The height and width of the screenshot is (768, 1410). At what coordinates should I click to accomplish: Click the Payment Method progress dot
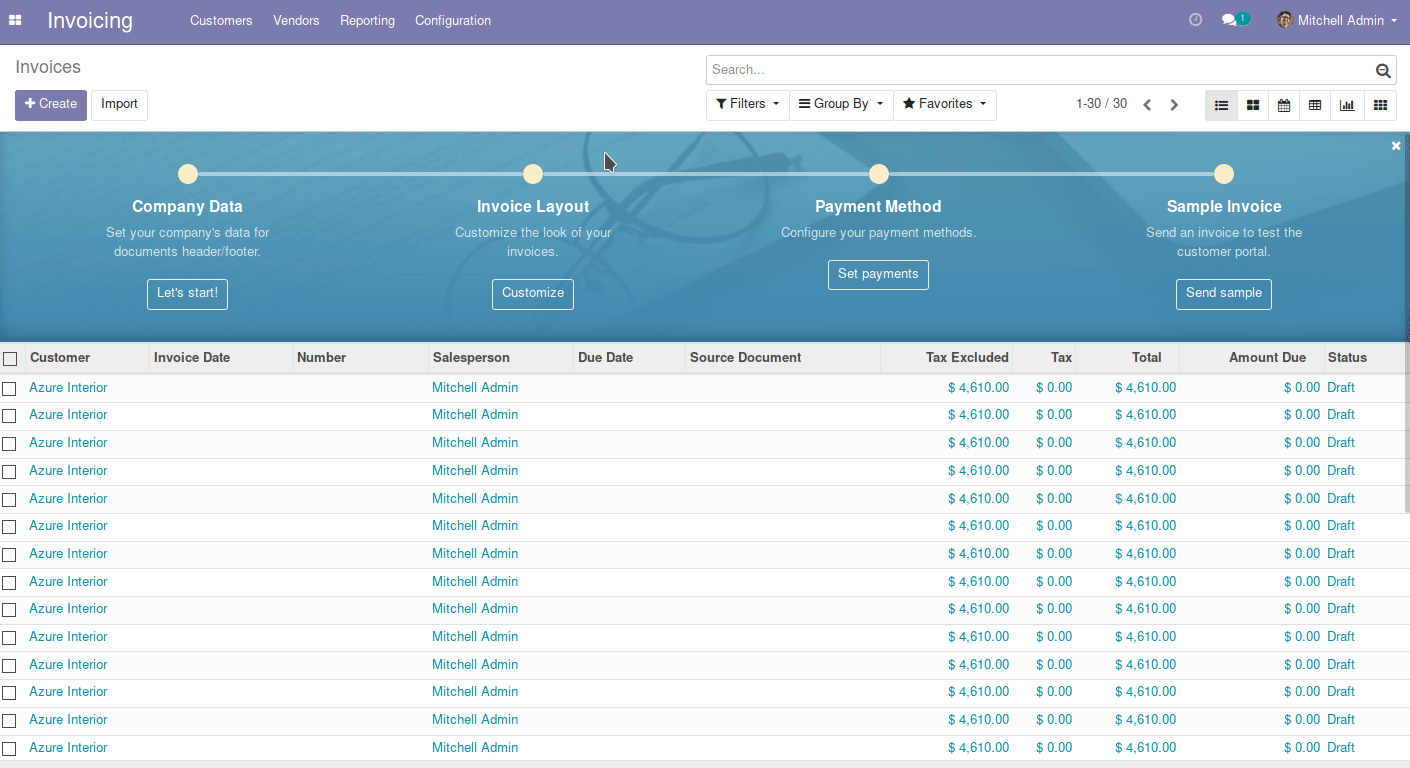[878, 173]
